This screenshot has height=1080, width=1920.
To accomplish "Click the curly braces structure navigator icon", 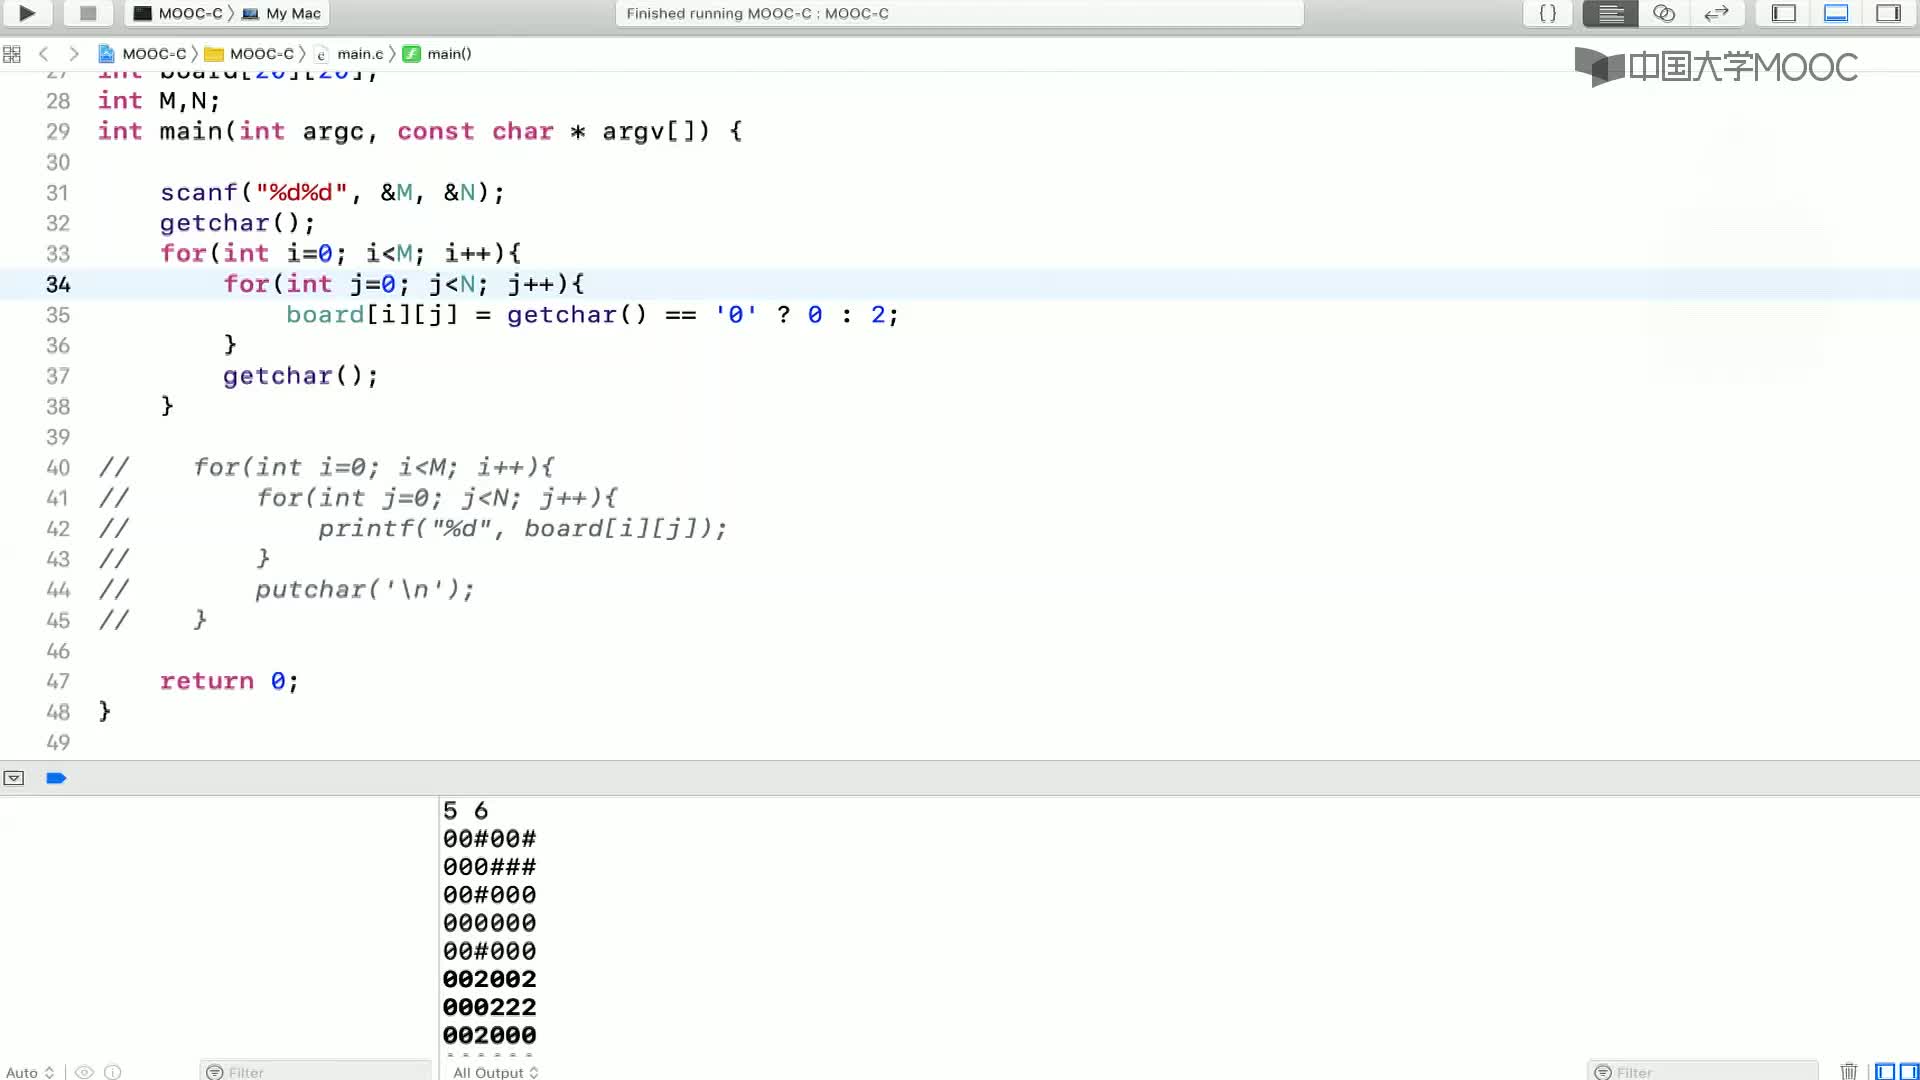I will click(x=1547, y=13).
